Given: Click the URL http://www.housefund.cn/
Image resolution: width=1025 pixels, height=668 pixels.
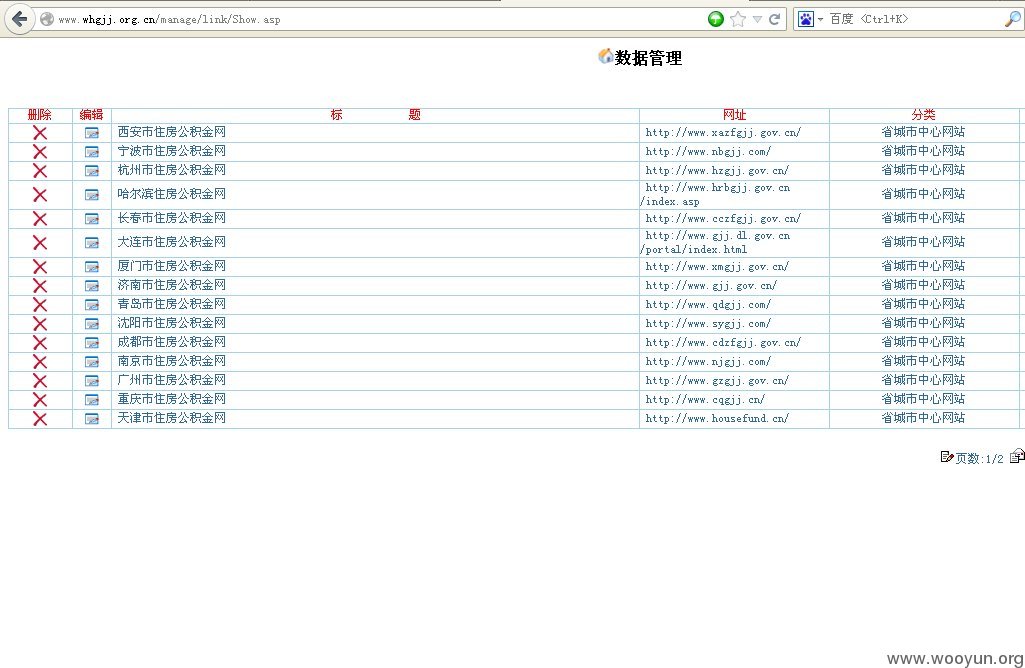Looking at the screenshot, I should pyautogui.click(x=716, y=418).
